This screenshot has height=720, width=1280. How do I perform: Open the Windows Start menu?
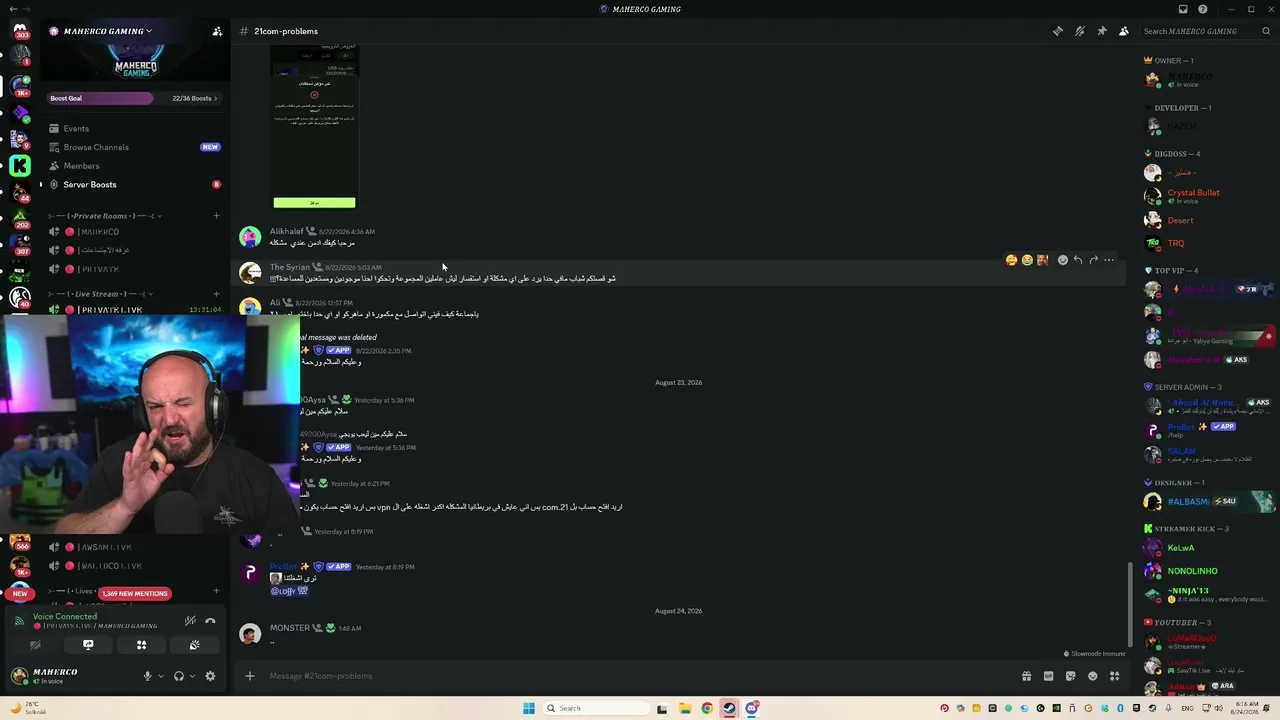tap(529, 708)
